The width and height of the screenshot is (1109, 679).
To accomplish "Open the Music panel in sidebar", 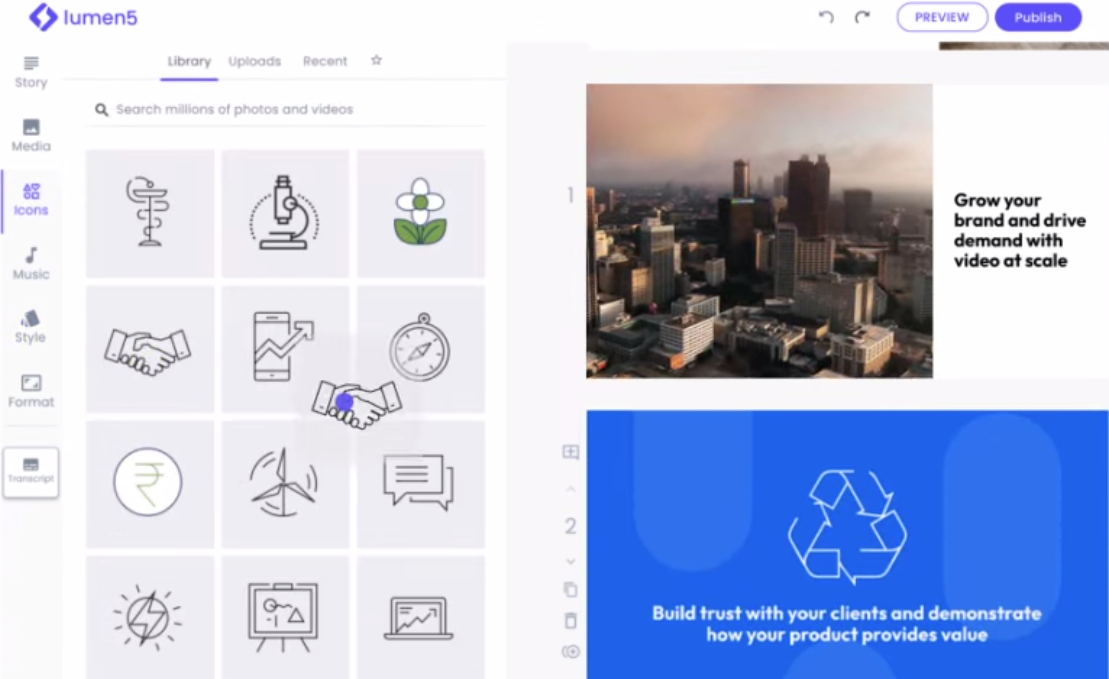I will click(x=31, y=263).
